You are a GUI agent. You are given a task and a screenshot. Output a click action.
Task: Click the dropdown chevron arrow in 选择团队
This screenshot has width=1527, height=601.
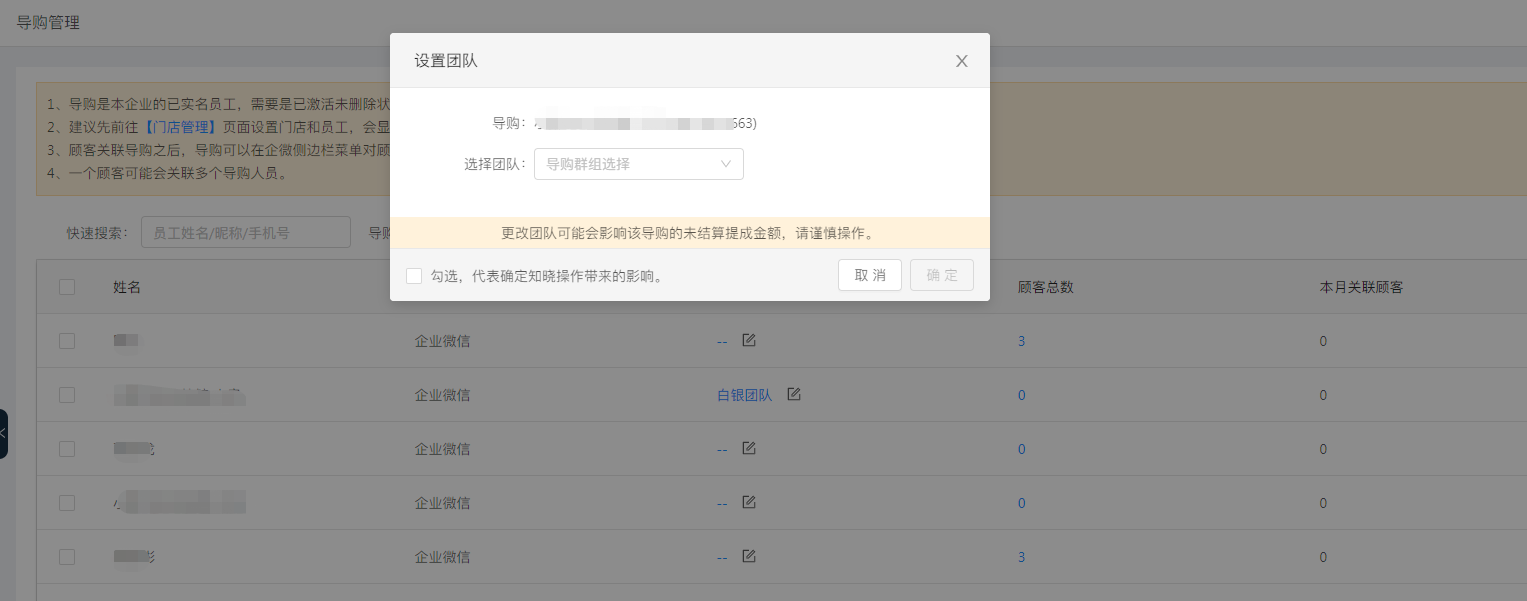point(726,164)
